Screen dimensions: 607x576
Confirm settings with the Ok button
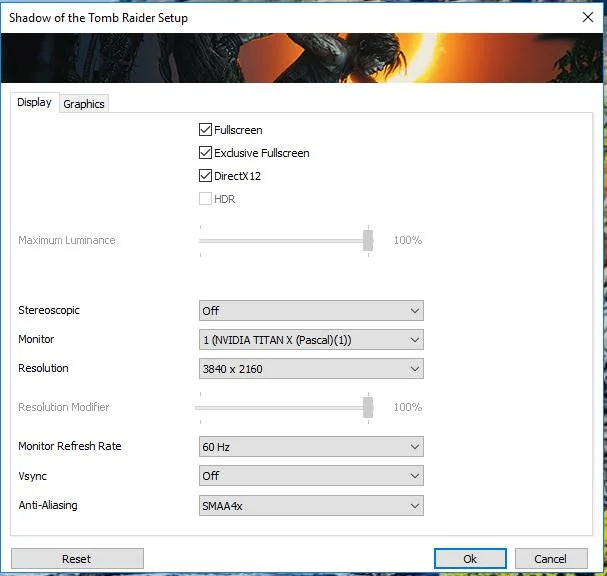[x=470, y=559]
